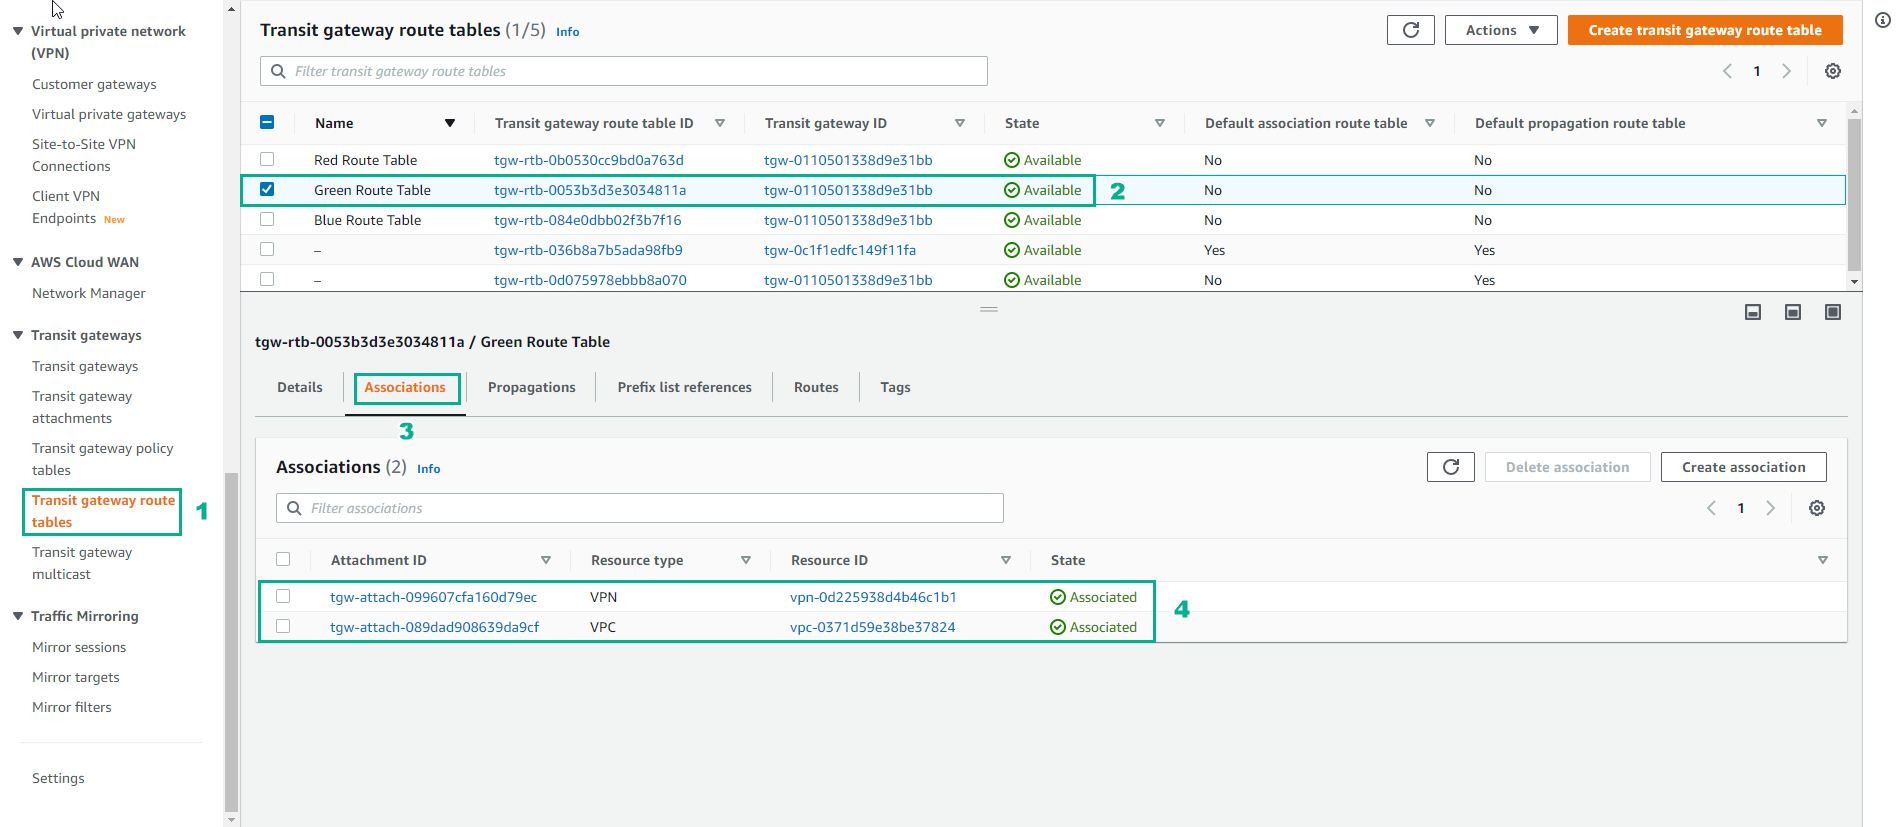The image size is (1901, 827).
Task: Set split panel to half height
Action: point(1793,312)
